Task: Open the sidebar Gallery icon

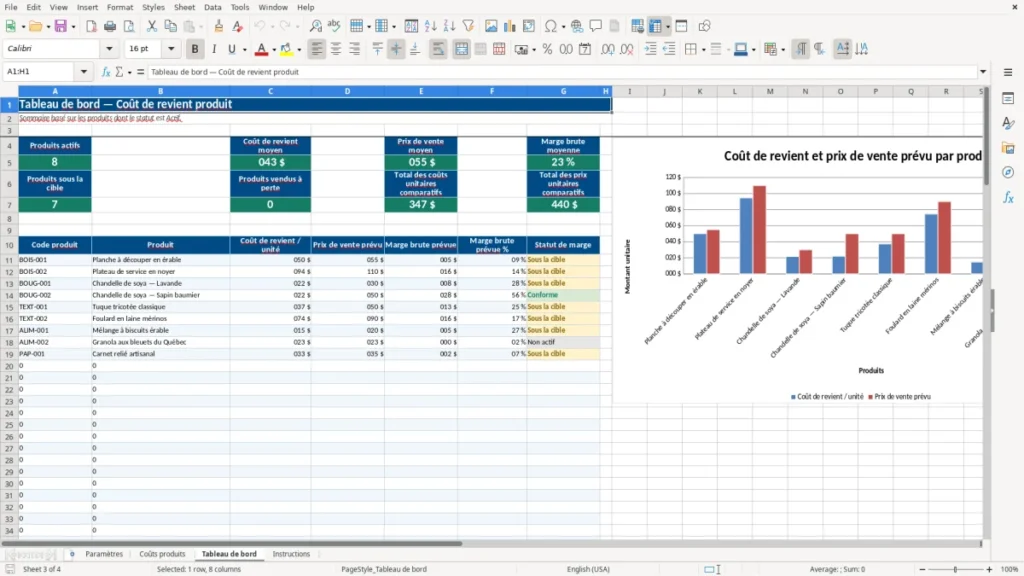Action: pyautogui.click(x=1008, y=148)
